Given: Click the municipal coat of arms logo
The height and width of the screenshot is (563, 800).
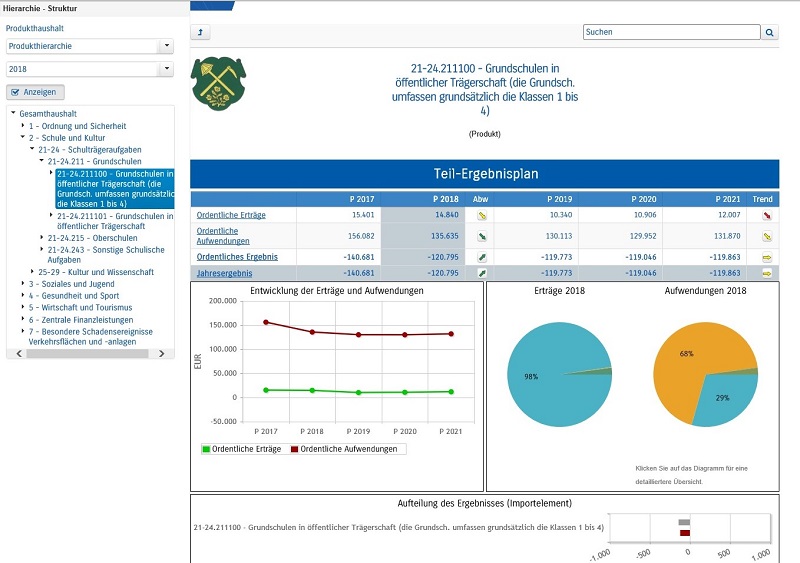Looking at the screenshot, I should (x=214, y=83).
